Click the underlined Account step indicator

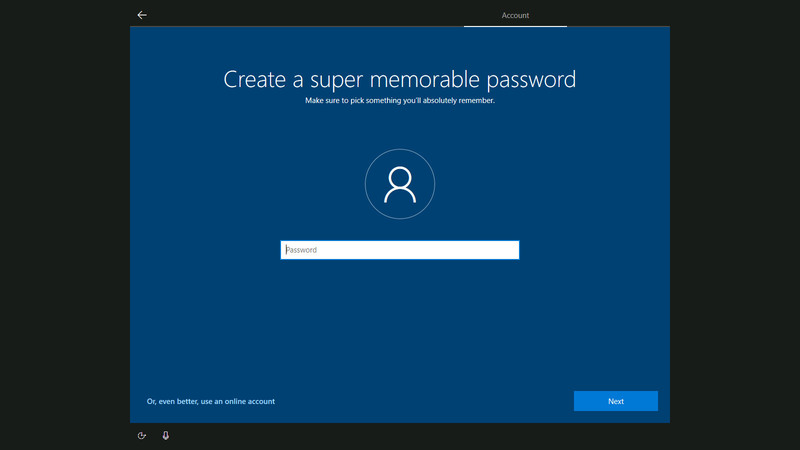pyautogui.click(x=515, y=16)
